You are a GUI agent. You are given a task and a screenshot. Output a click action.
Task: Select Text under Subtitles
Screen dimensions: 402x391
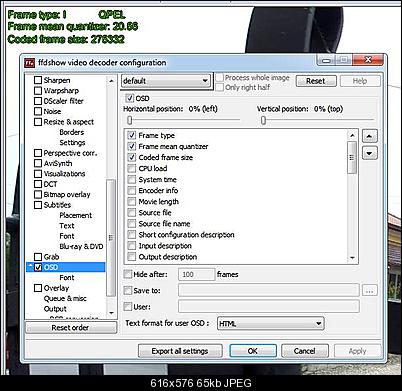67,225
